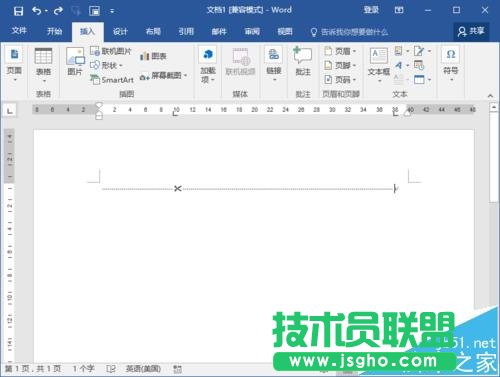Click the print preview icon in Quick Access
Viewport: 500px width, 377px height.
pos(95,11)
